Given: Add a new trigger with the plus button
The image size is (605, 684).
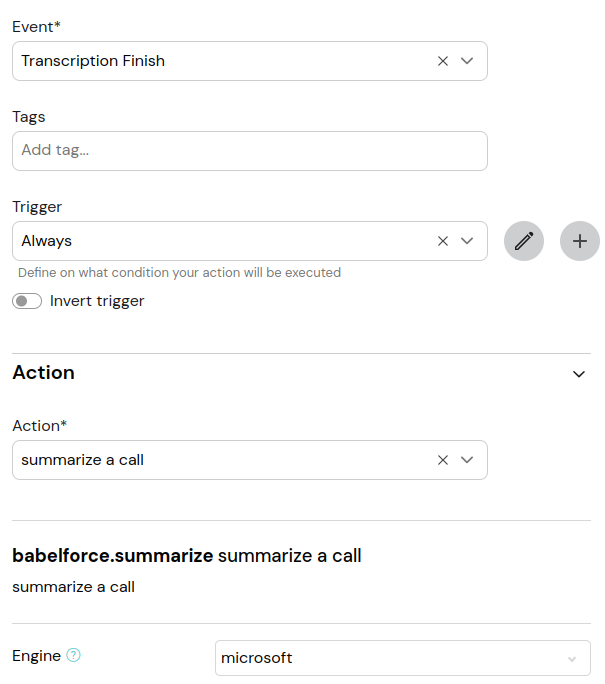Looking at the screenshot, I should coord(580,241).
